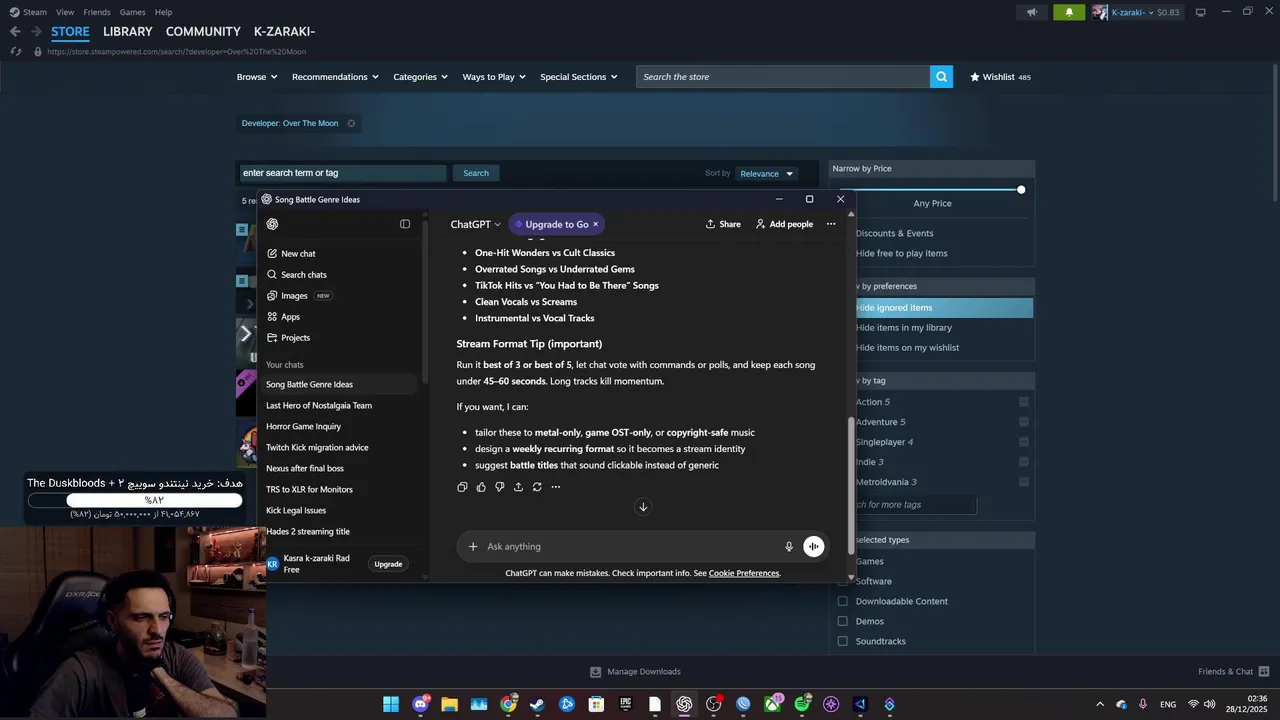Click the ChatGPT logo in sidebar

coord(272,224)
